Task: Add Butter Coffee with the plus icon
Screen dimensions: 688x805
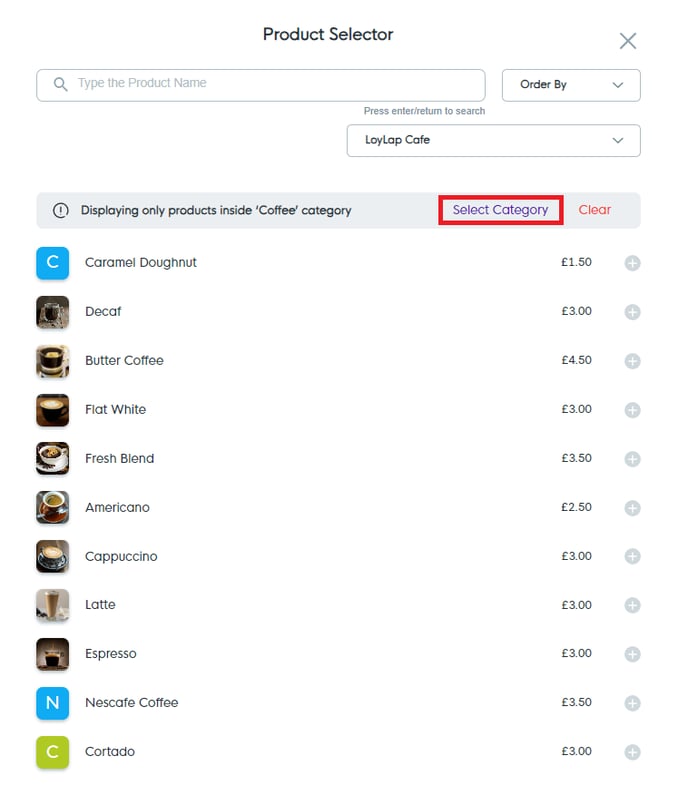Action: point(632,360)
